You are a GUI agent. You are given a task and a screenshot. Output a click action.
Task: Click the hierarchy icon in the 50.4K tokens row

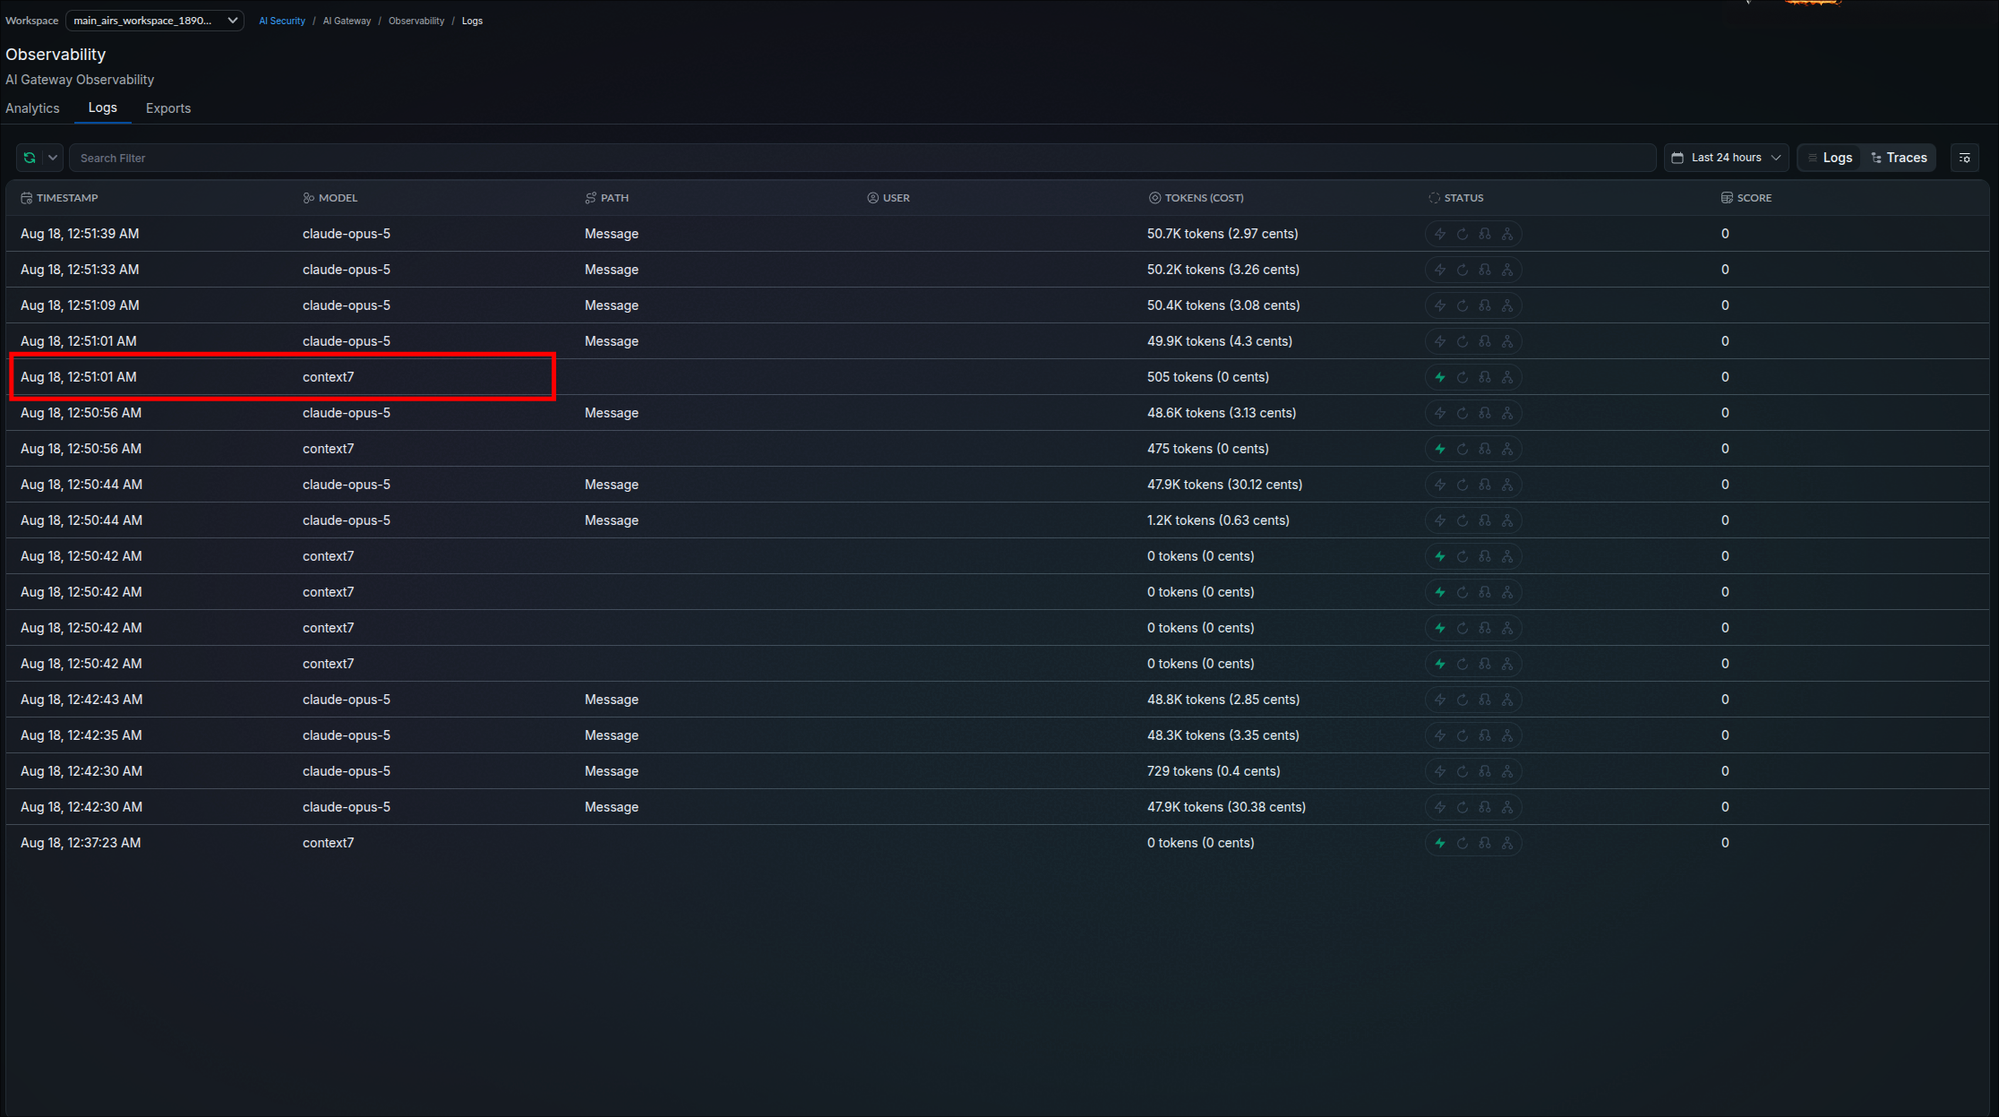click(1507, 306)
